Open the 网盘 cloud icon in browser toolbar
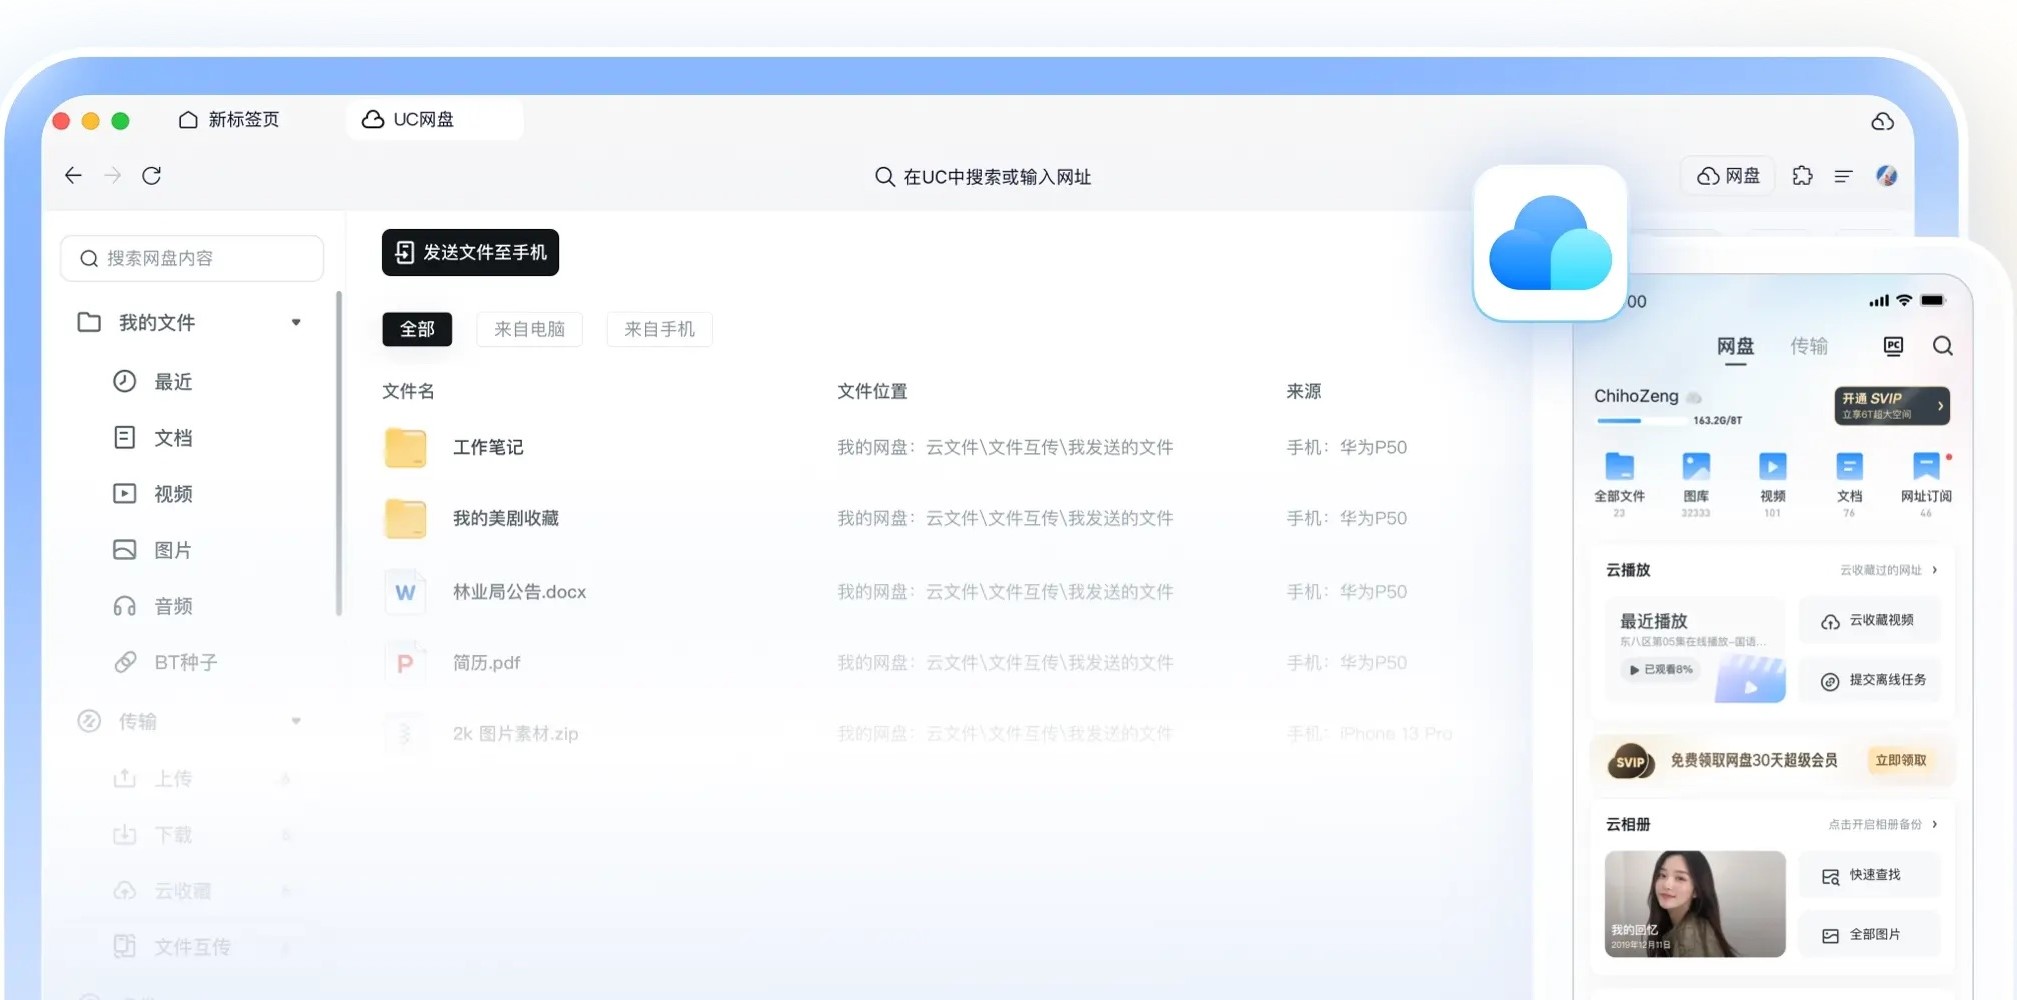2017x1000 pixels. [x=1727, y=175]
